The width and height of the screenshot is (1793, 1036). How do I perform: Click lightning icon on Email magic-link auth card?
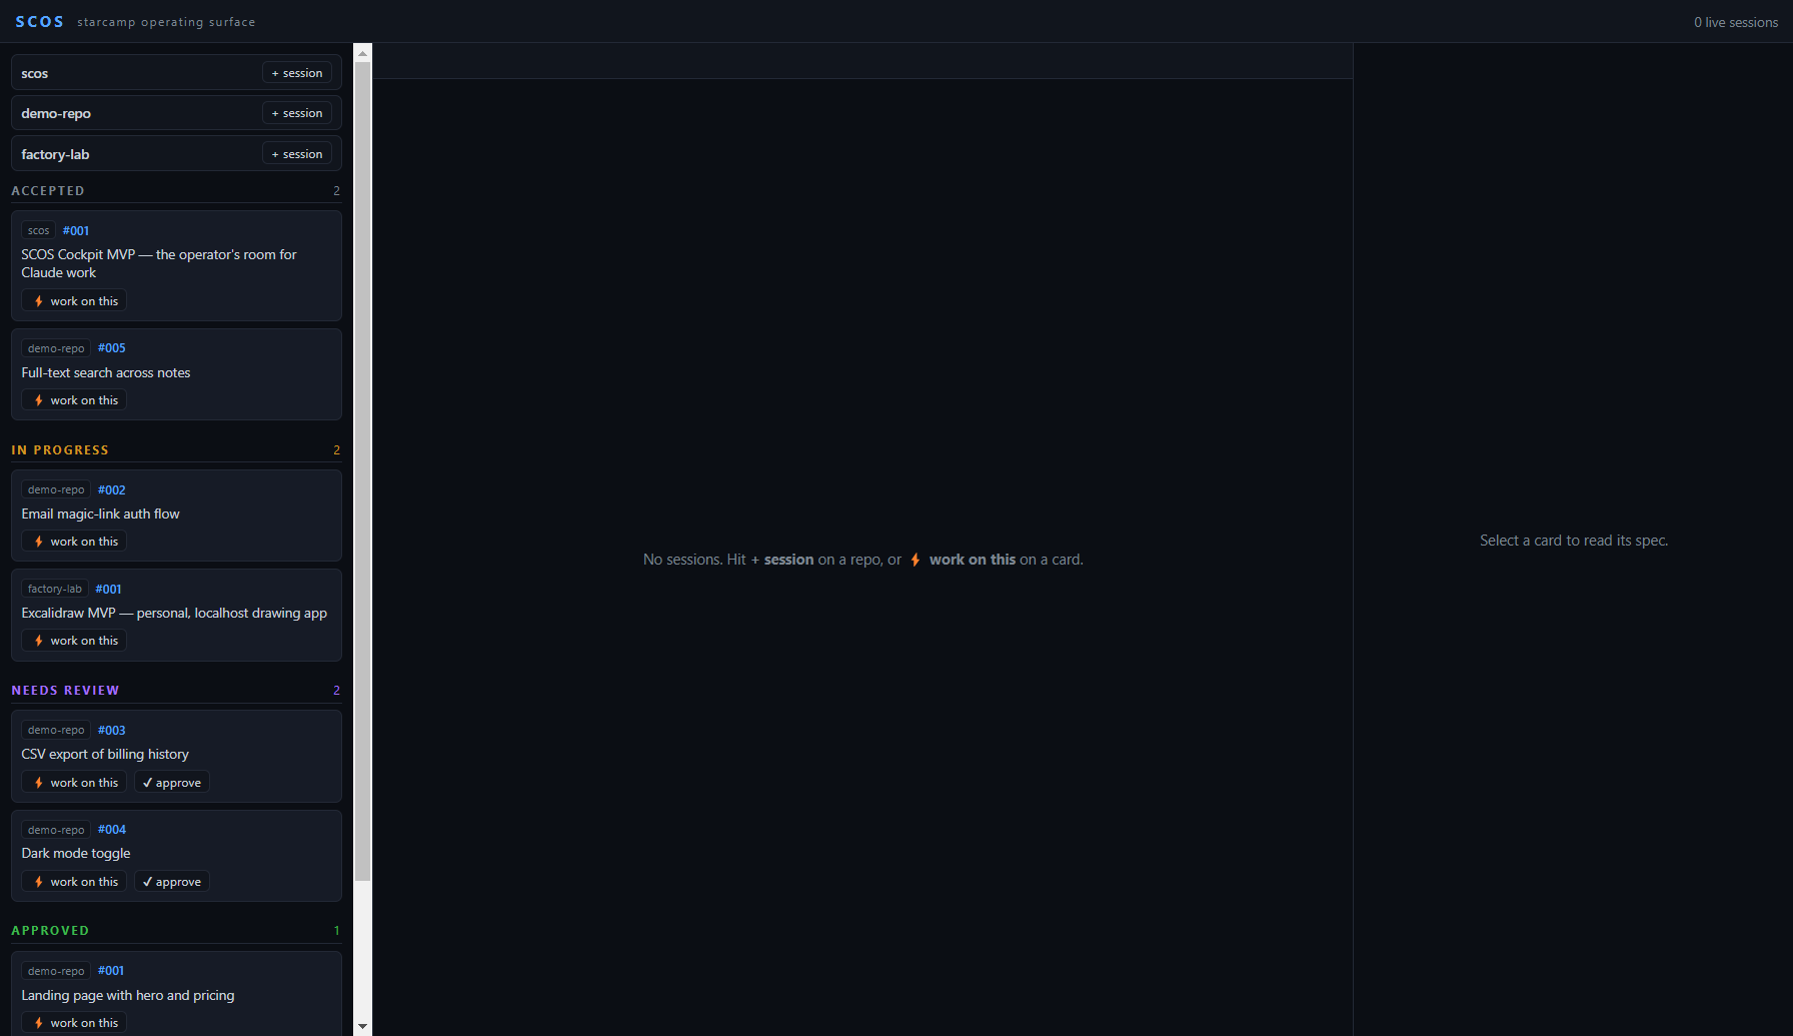pos(39,541)
